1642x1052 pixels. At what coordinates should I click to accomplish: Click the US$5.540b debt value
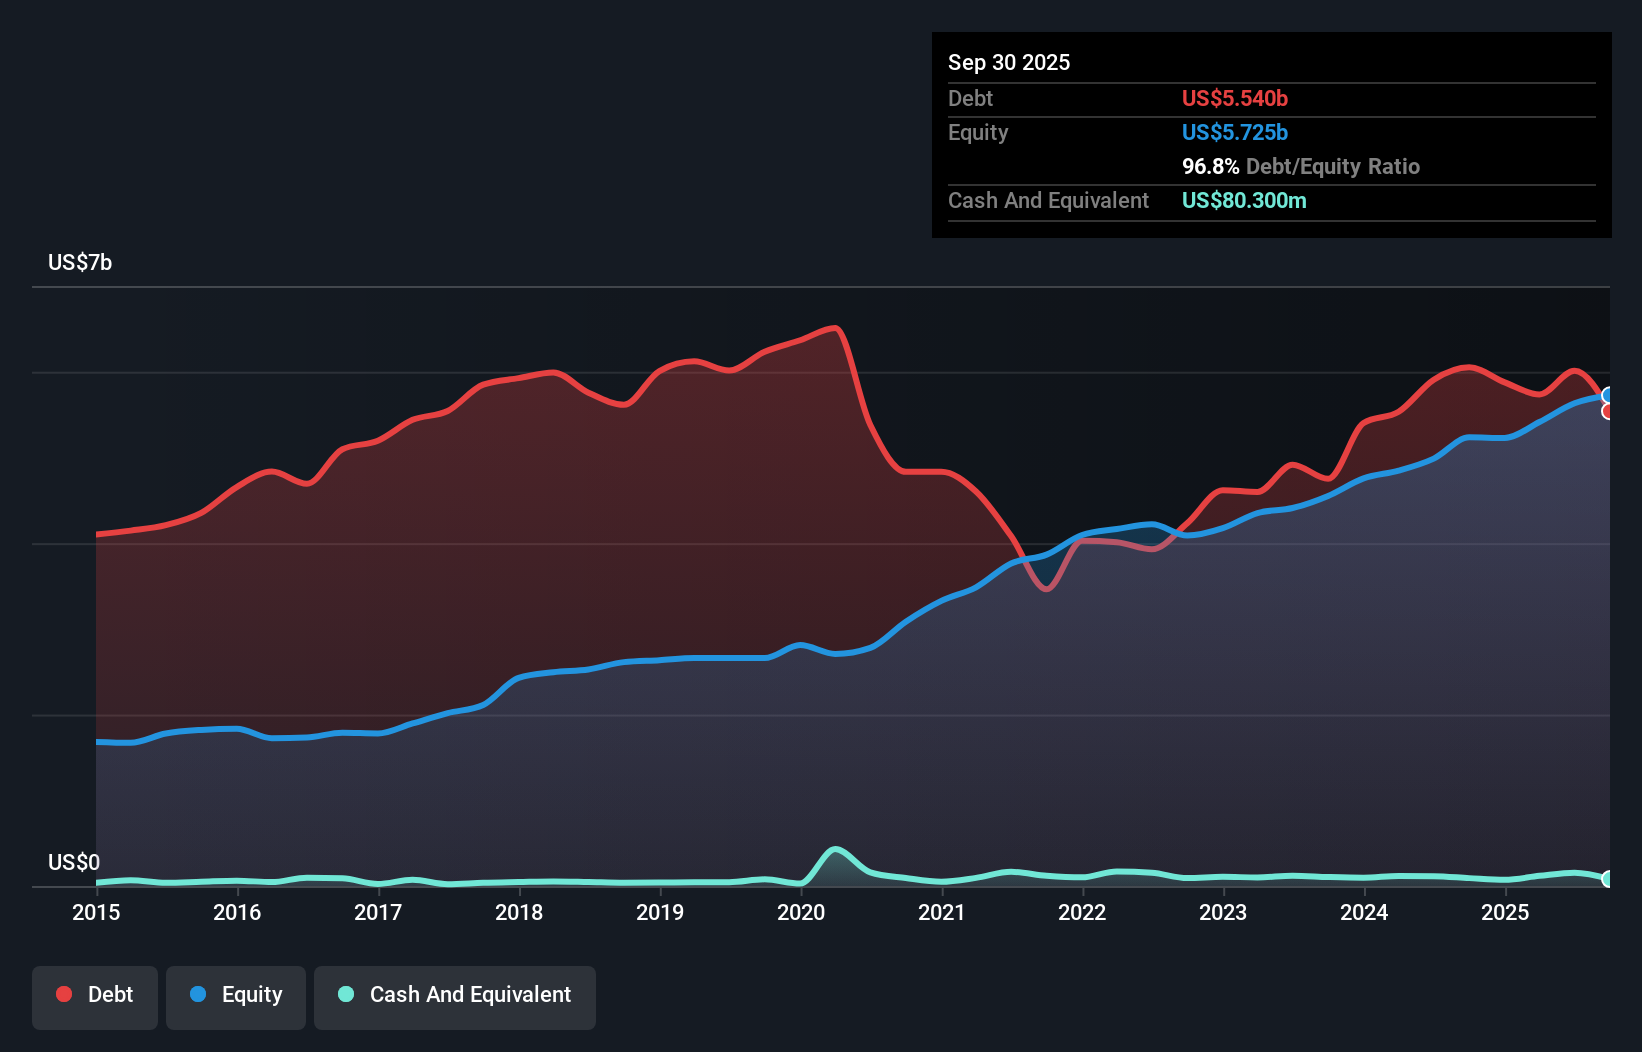(1235, 98)
